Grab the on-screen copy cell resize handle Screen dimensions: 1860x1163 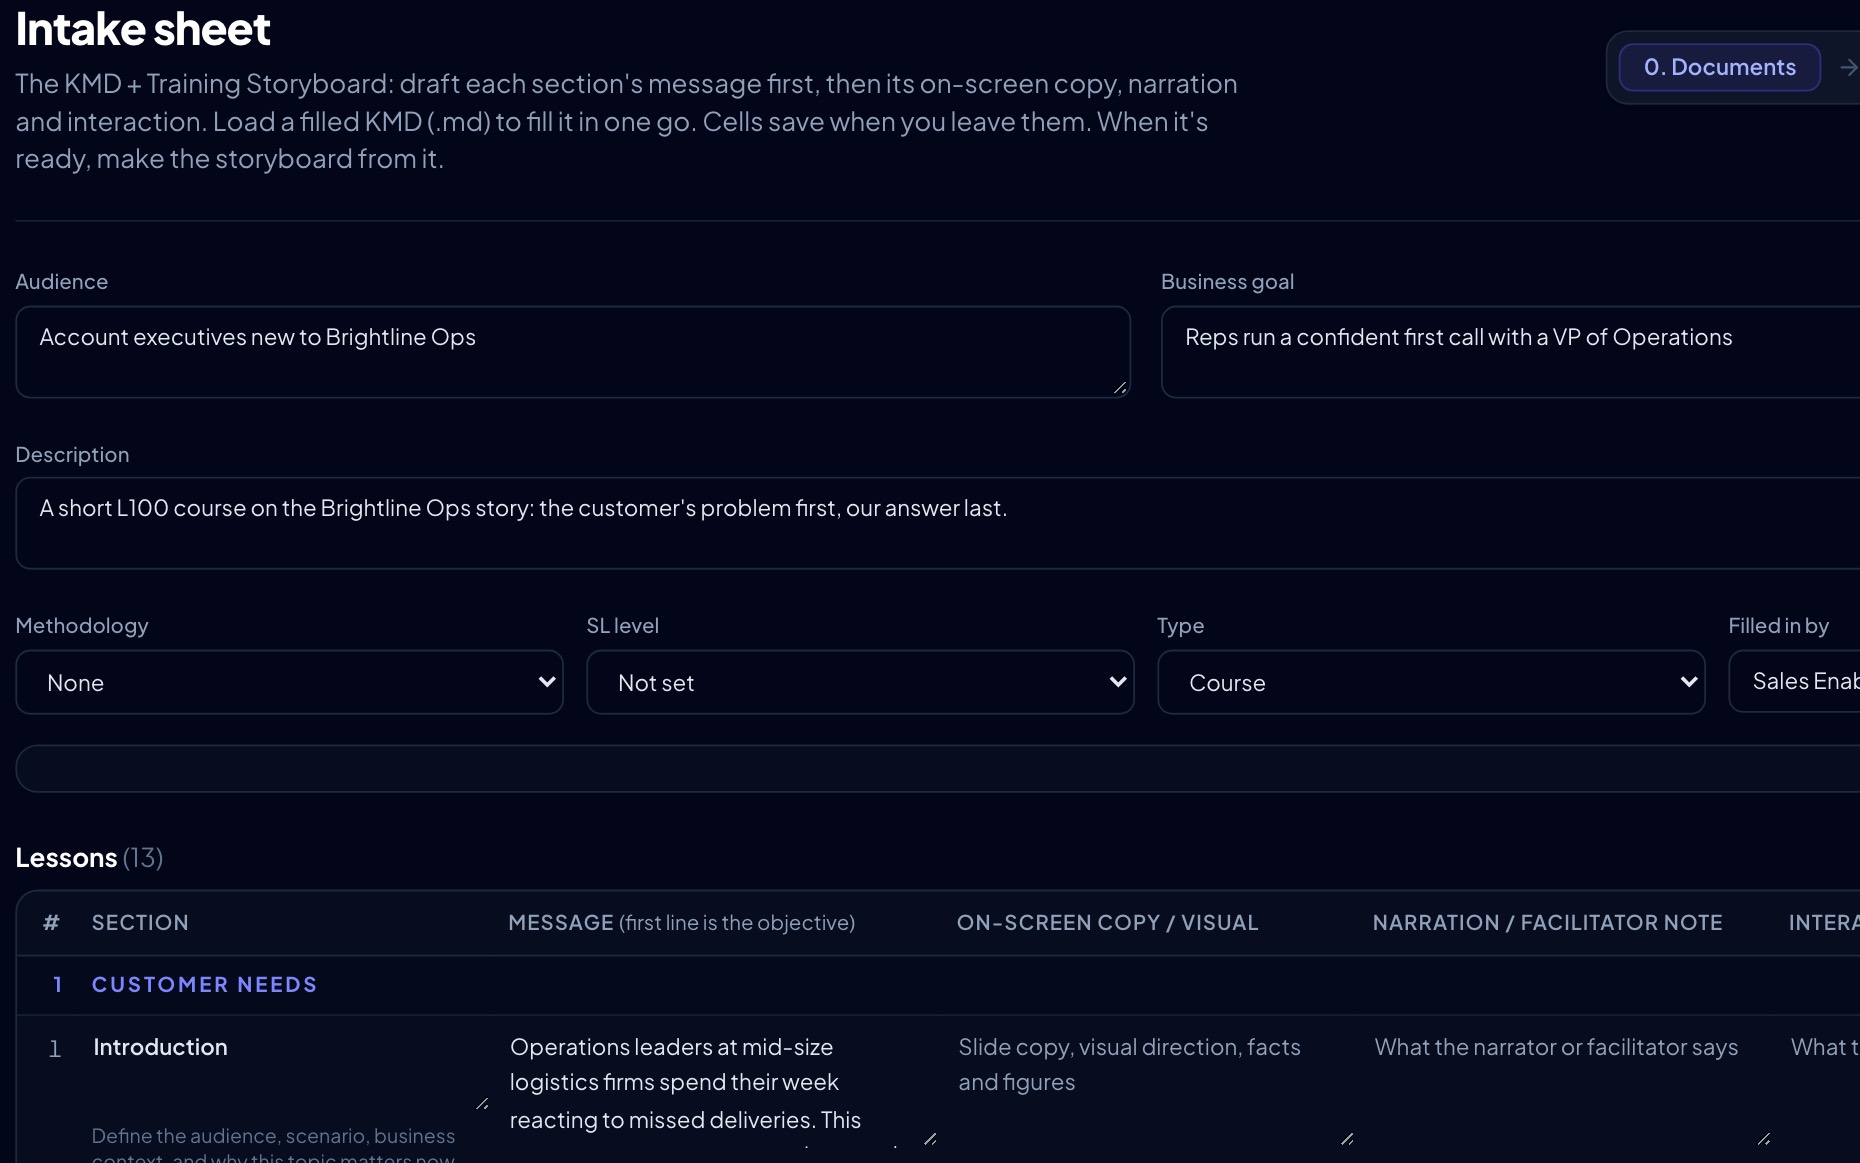click(x=1347, y=1139)
